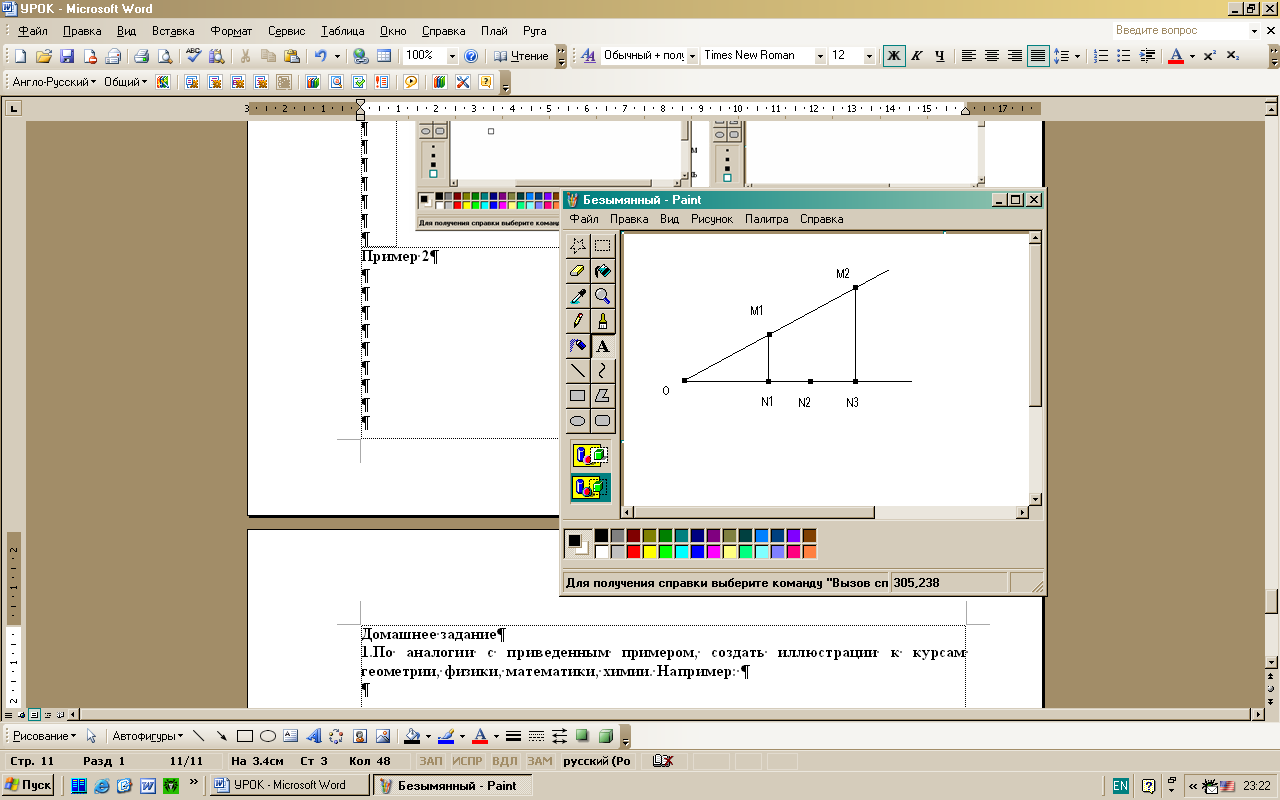Toggle Italic formatting in Word

click(x=916, y=56)
